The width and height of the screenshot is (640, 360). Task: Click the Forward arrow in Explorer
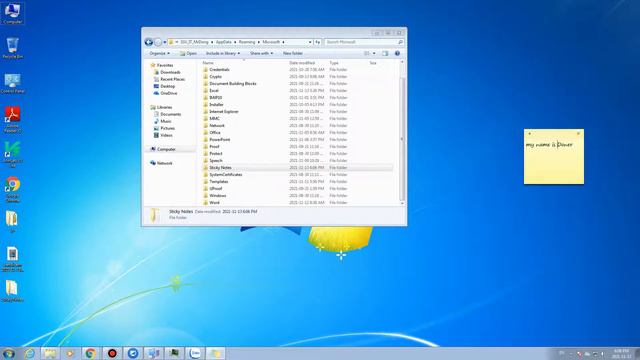(158, 42)
